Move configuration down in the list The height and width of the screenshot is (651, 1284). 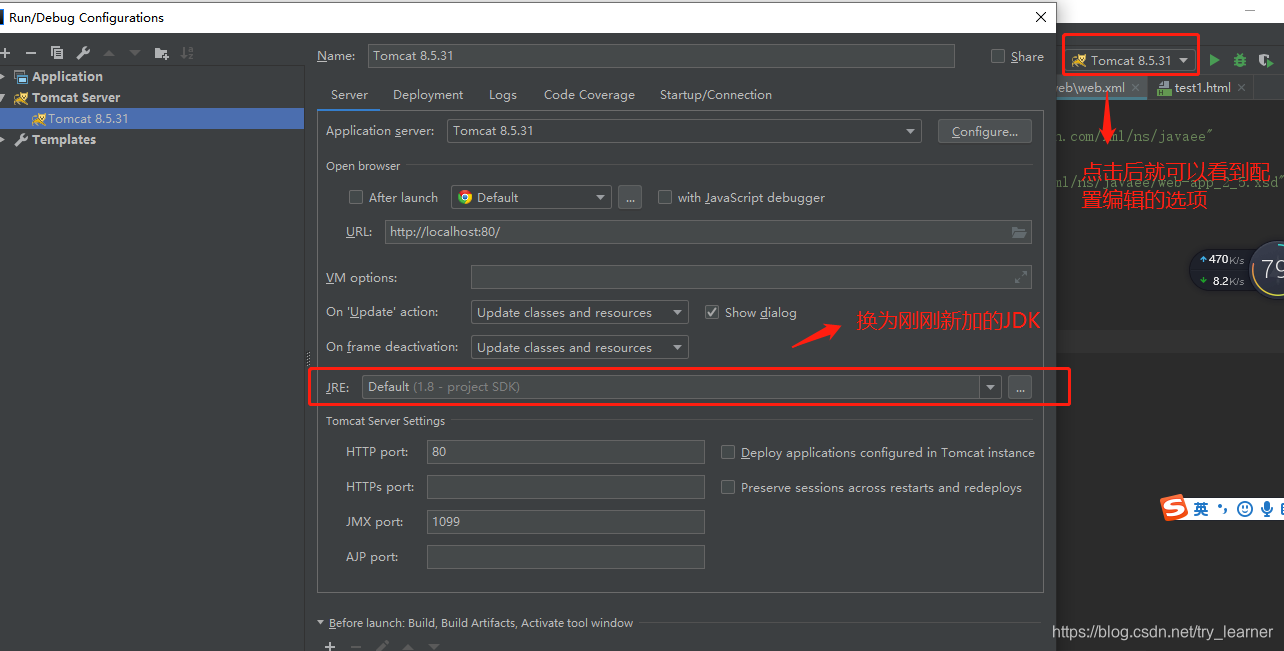(135, 53)
